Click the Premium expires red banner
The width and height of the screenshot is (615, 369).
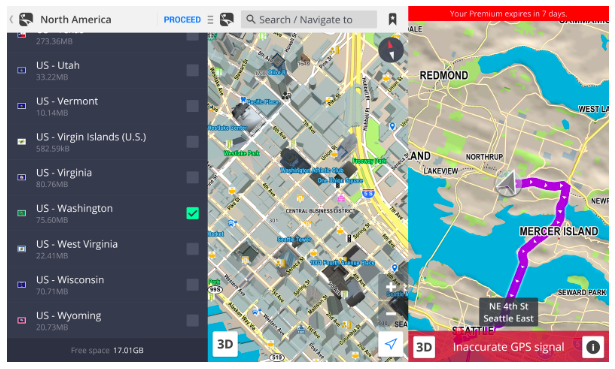coord(508,14)
